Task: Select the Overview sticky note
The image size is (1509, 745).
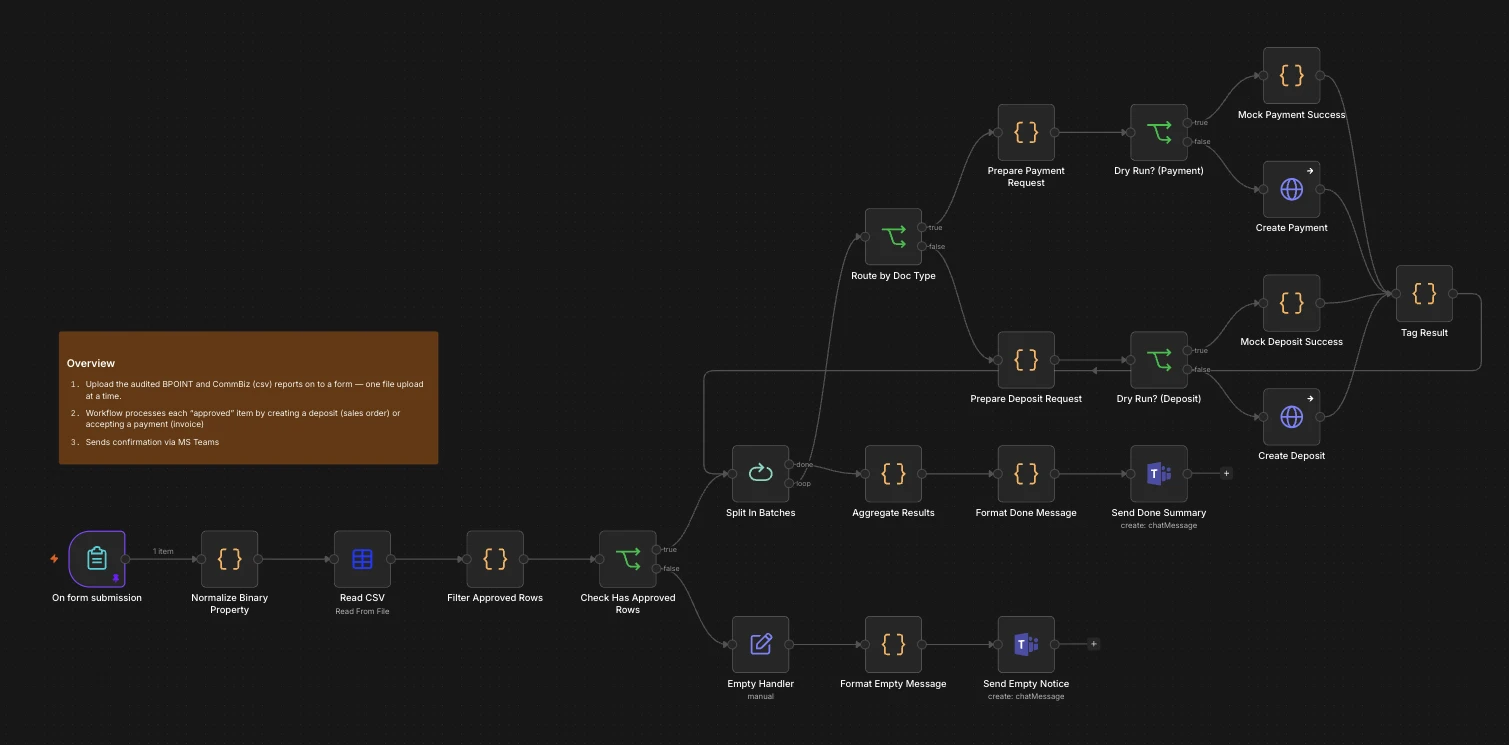Action: pos(248,398)
